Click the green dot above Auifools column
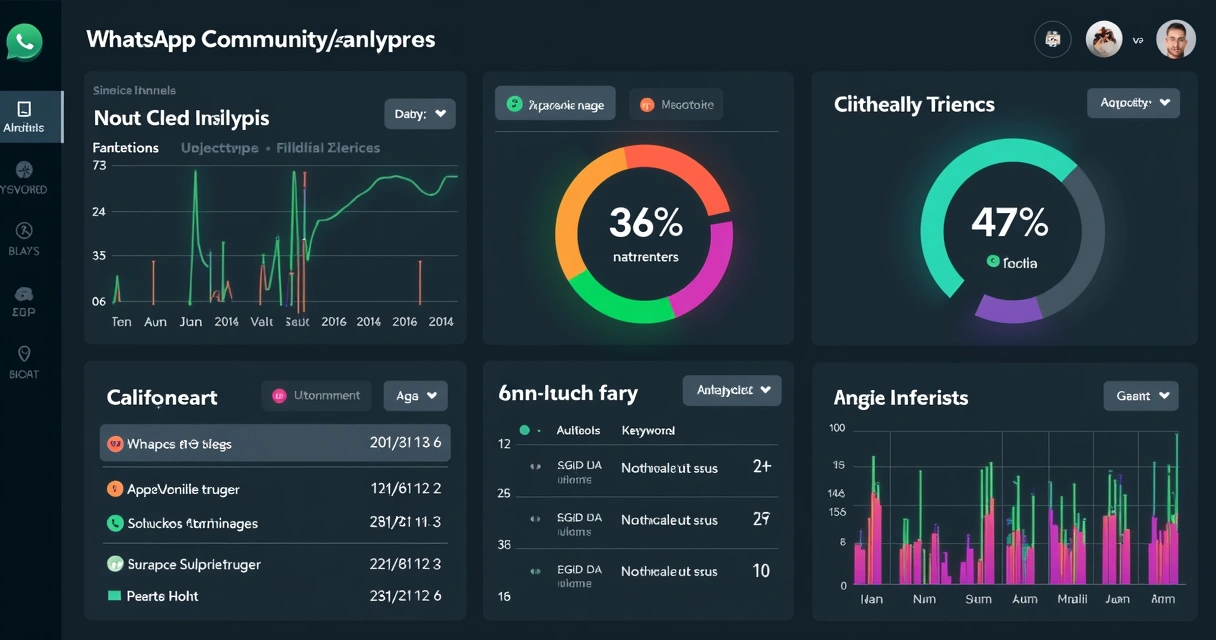The image size is (1216, 640). click(524, 430)
